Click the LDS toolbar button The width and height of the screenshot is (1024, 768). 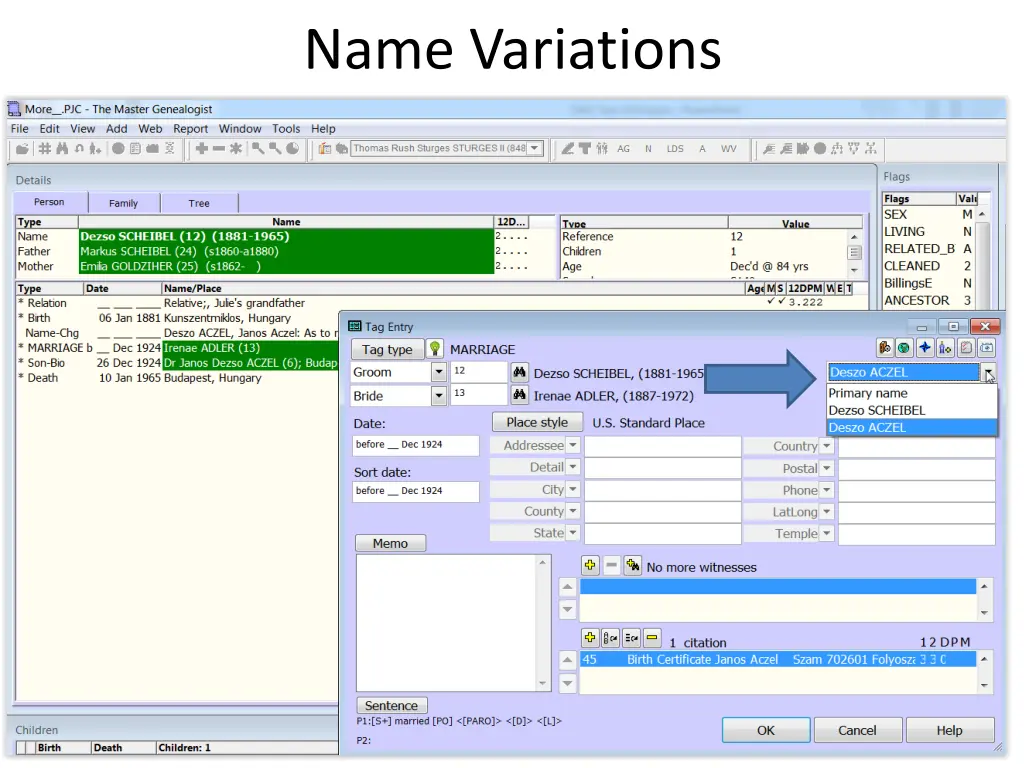[675, 149]
